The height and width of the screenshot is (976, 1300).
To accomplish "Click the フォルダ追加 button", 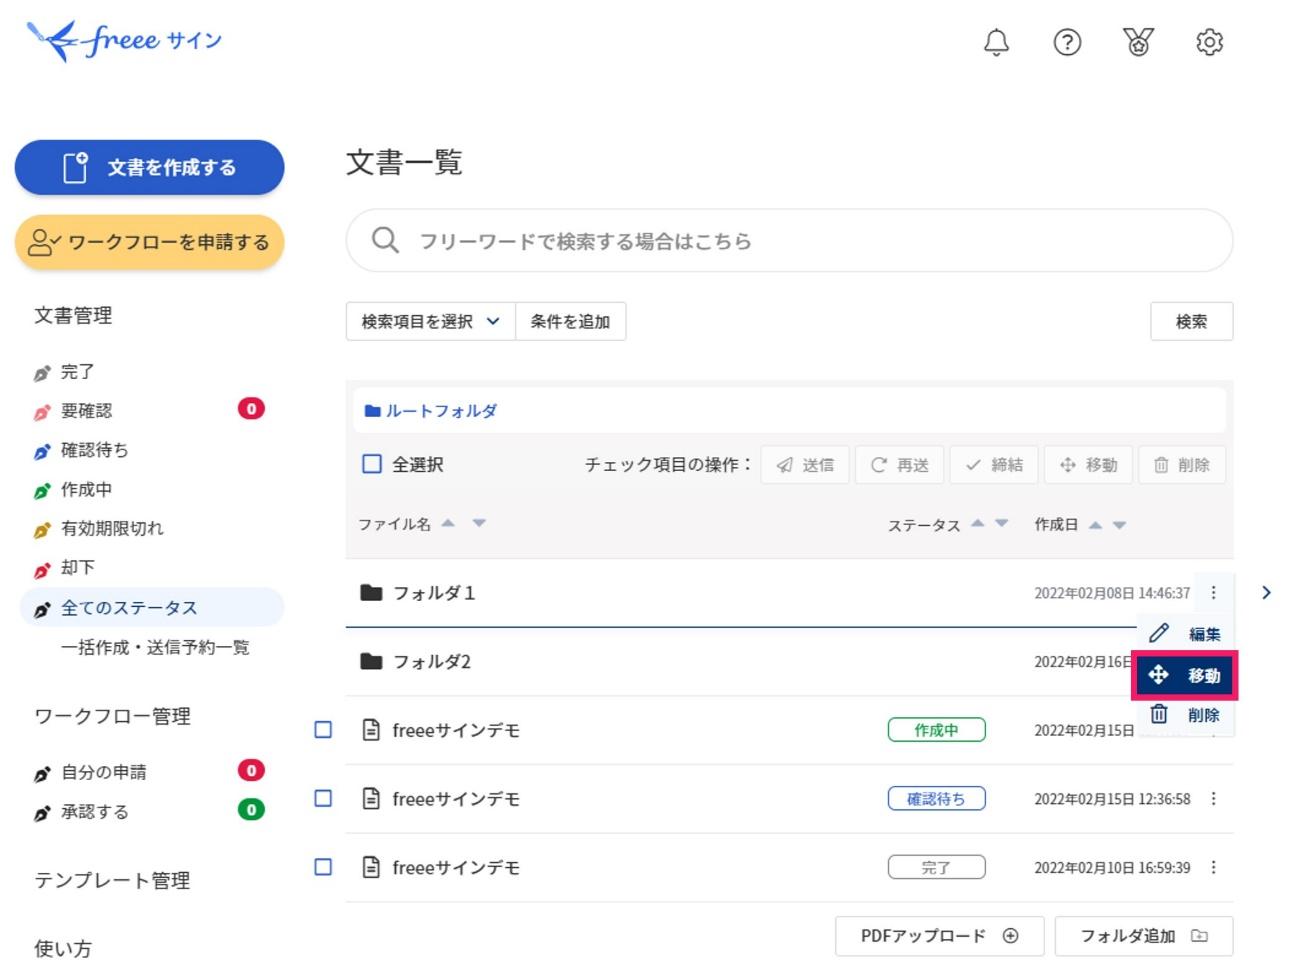I will pyautogui.click(x=1144, y=936).
